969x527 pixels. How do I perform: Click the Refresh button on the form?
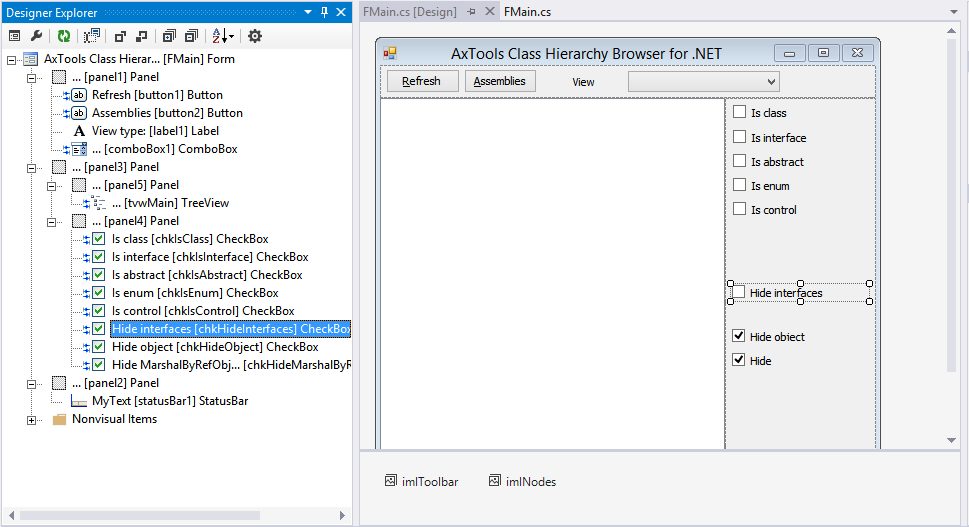(422, 81)
